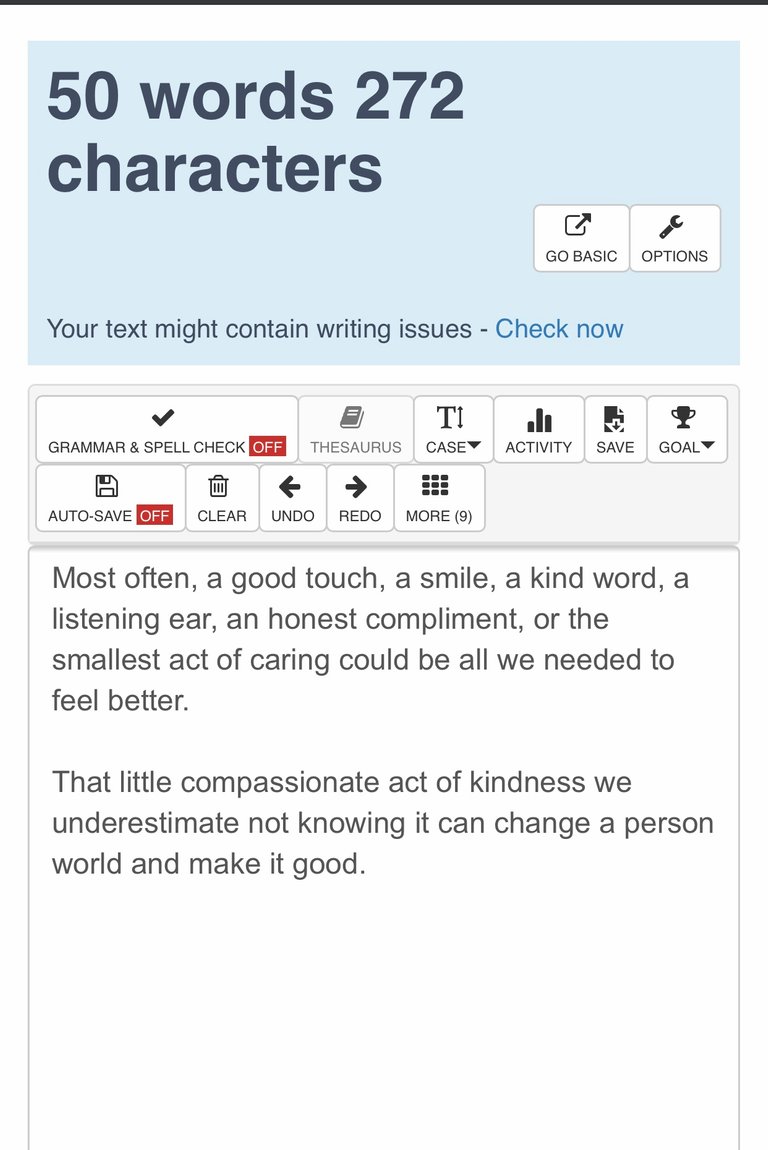Click the GO BASIC button label
768x1150 pixels.
(581, 256)
